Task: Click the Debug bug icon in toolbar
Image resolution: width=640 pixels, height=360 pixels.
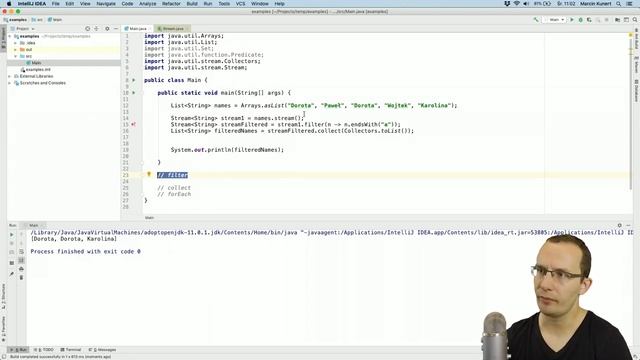Action: [x=580, y=20]
